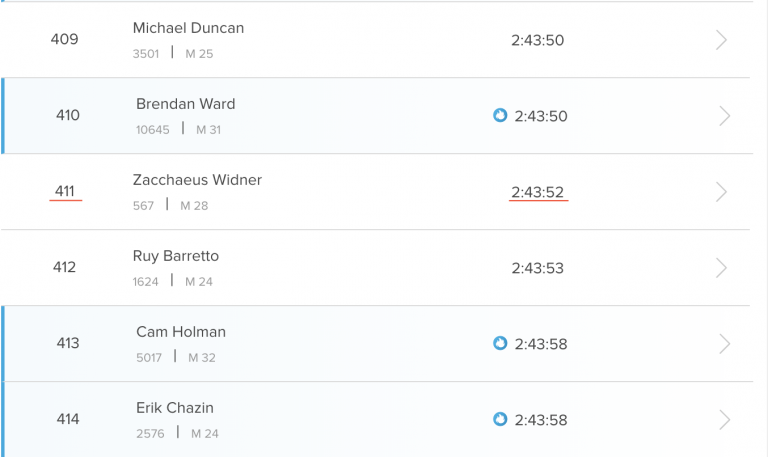Expand Michael Duncan's result with the chevron
This screenshot has width=768, height=457.
722,40
